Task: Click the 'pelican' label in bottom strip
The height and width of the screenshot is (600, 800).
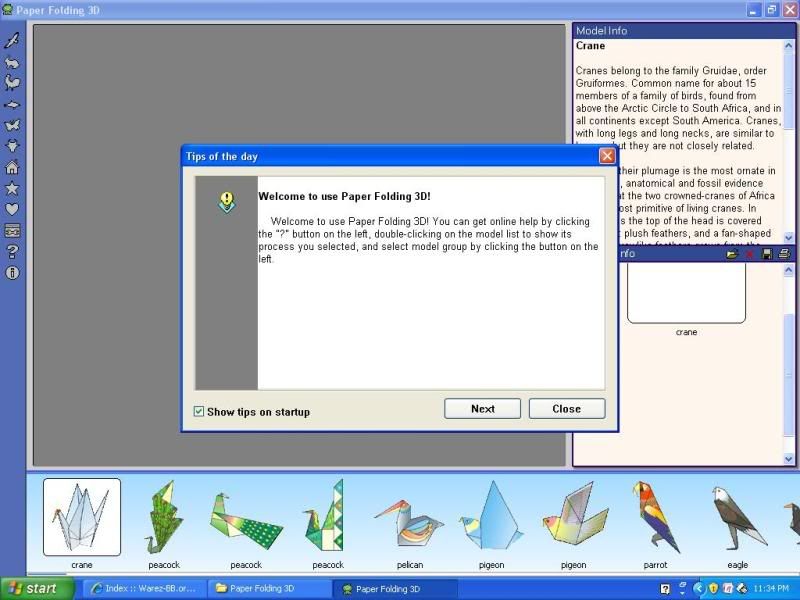Action: tap(410, 565)
